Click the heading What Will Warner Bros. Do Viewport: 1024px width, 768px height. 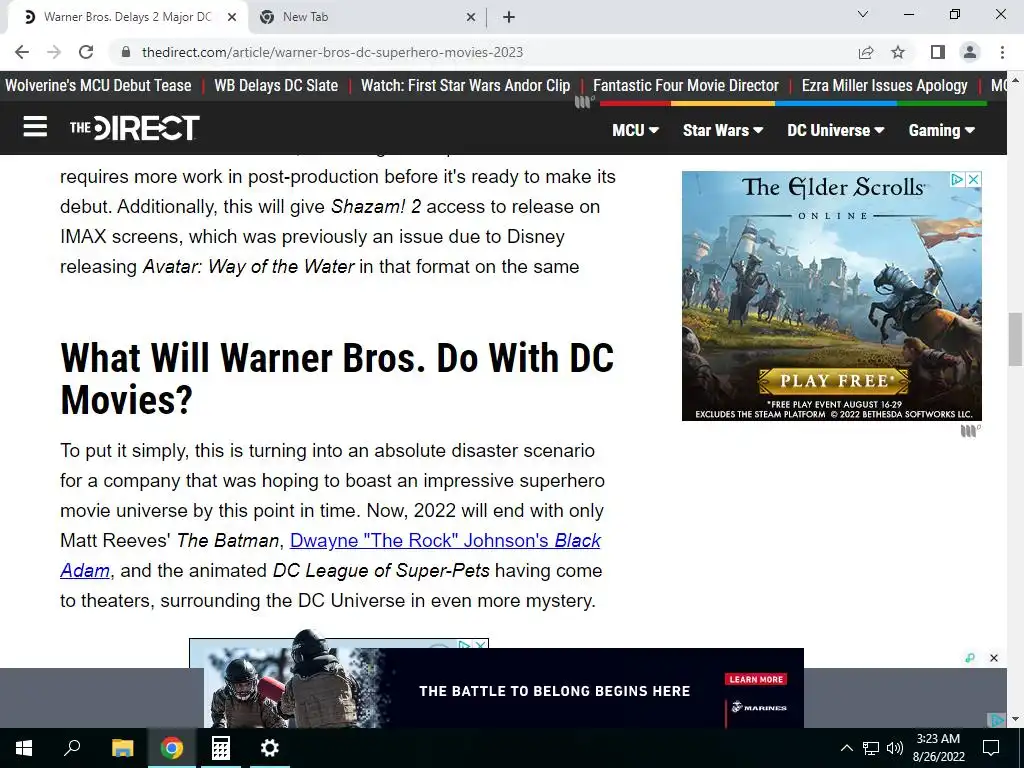click(x=337, y=379)
